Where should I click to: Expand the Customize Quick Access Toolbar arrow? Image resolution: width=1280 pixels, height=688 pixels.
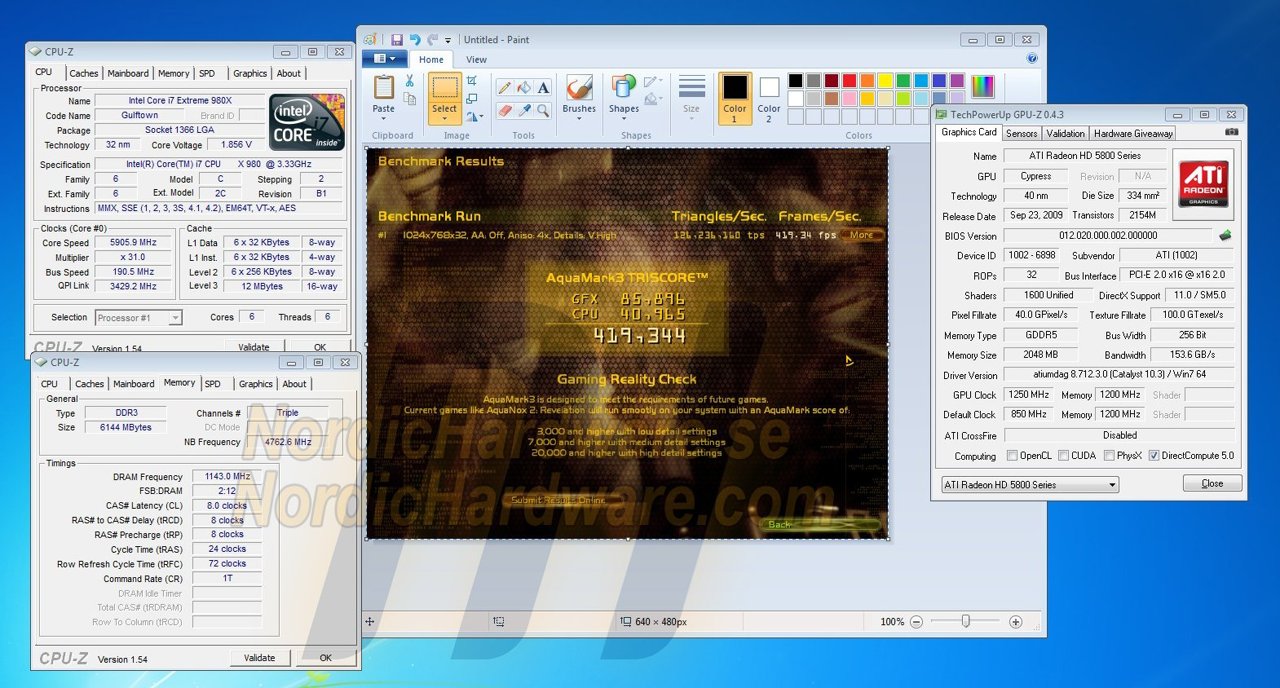click(x=448, y=41)
